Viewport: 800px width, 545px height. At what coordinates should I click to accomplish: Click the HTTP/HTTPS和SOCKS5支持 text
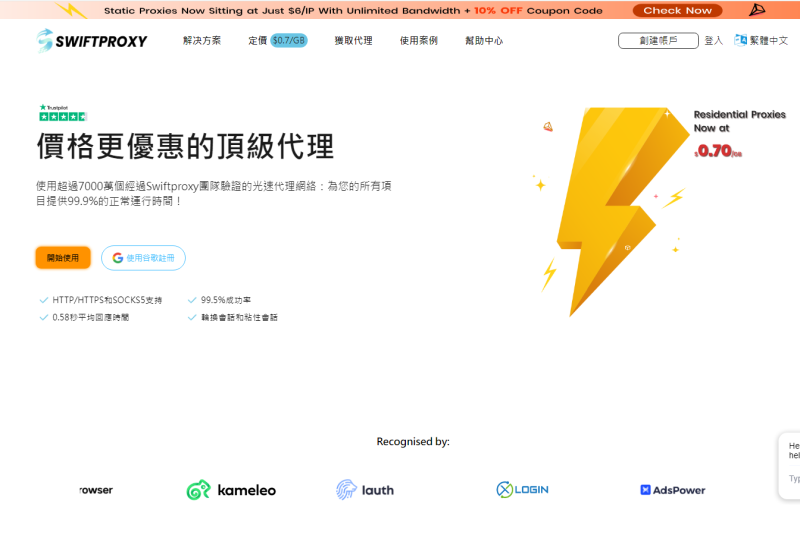click(107, 300)
